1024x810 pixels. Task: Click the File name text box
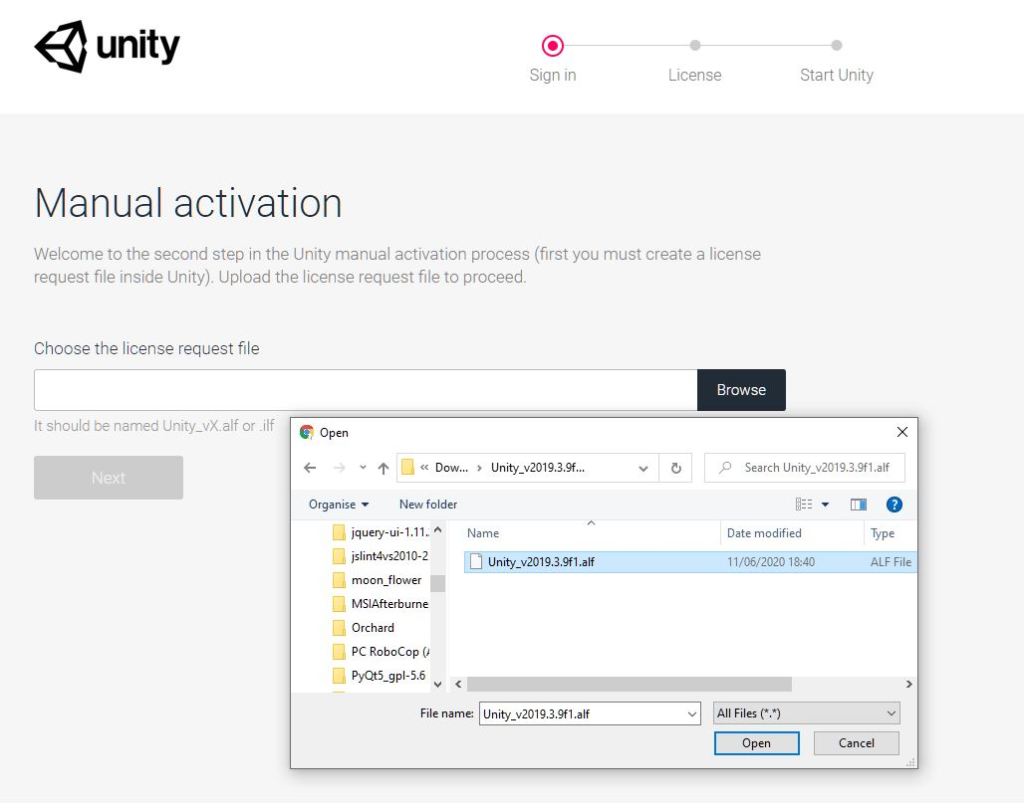(582, 714)
